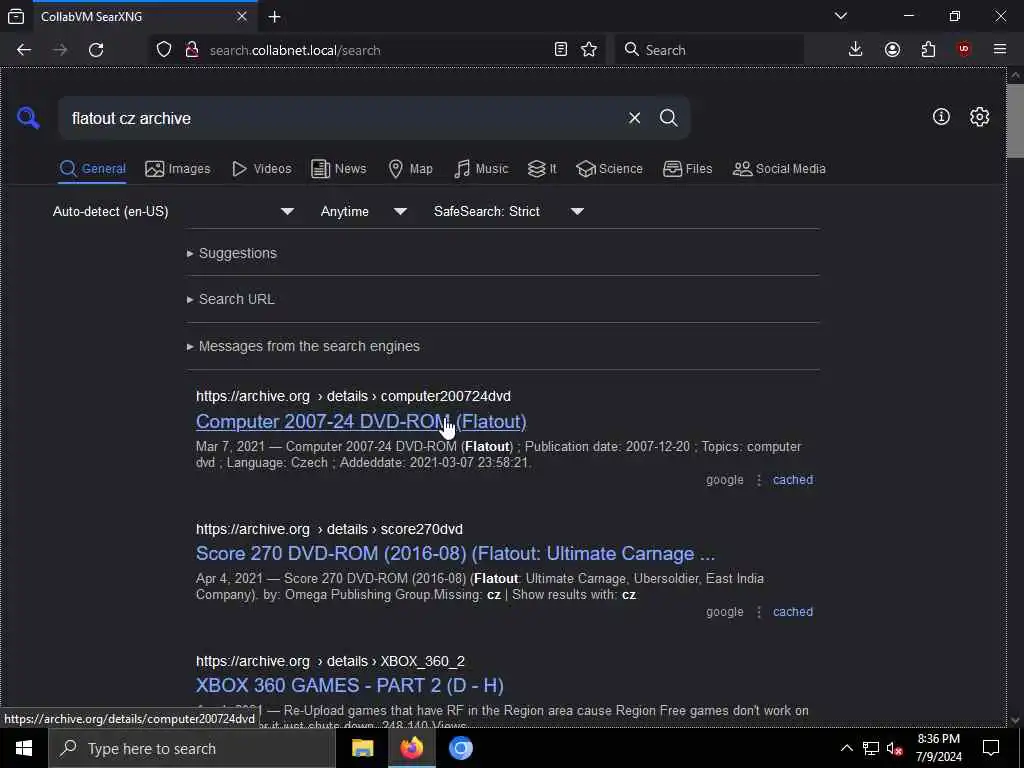Open the network tray icon
This screenshot has width=1024, height=768.
pos(871,748)
